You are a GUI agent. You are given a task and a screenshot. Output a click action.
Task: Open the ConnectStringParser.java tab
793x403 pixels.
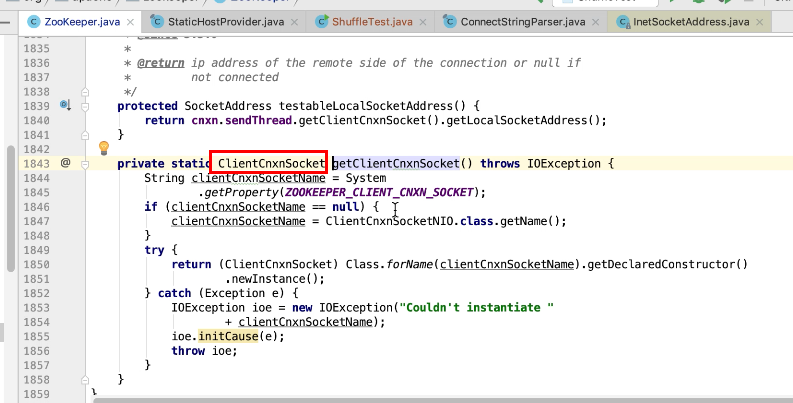(x=521, y=22)
